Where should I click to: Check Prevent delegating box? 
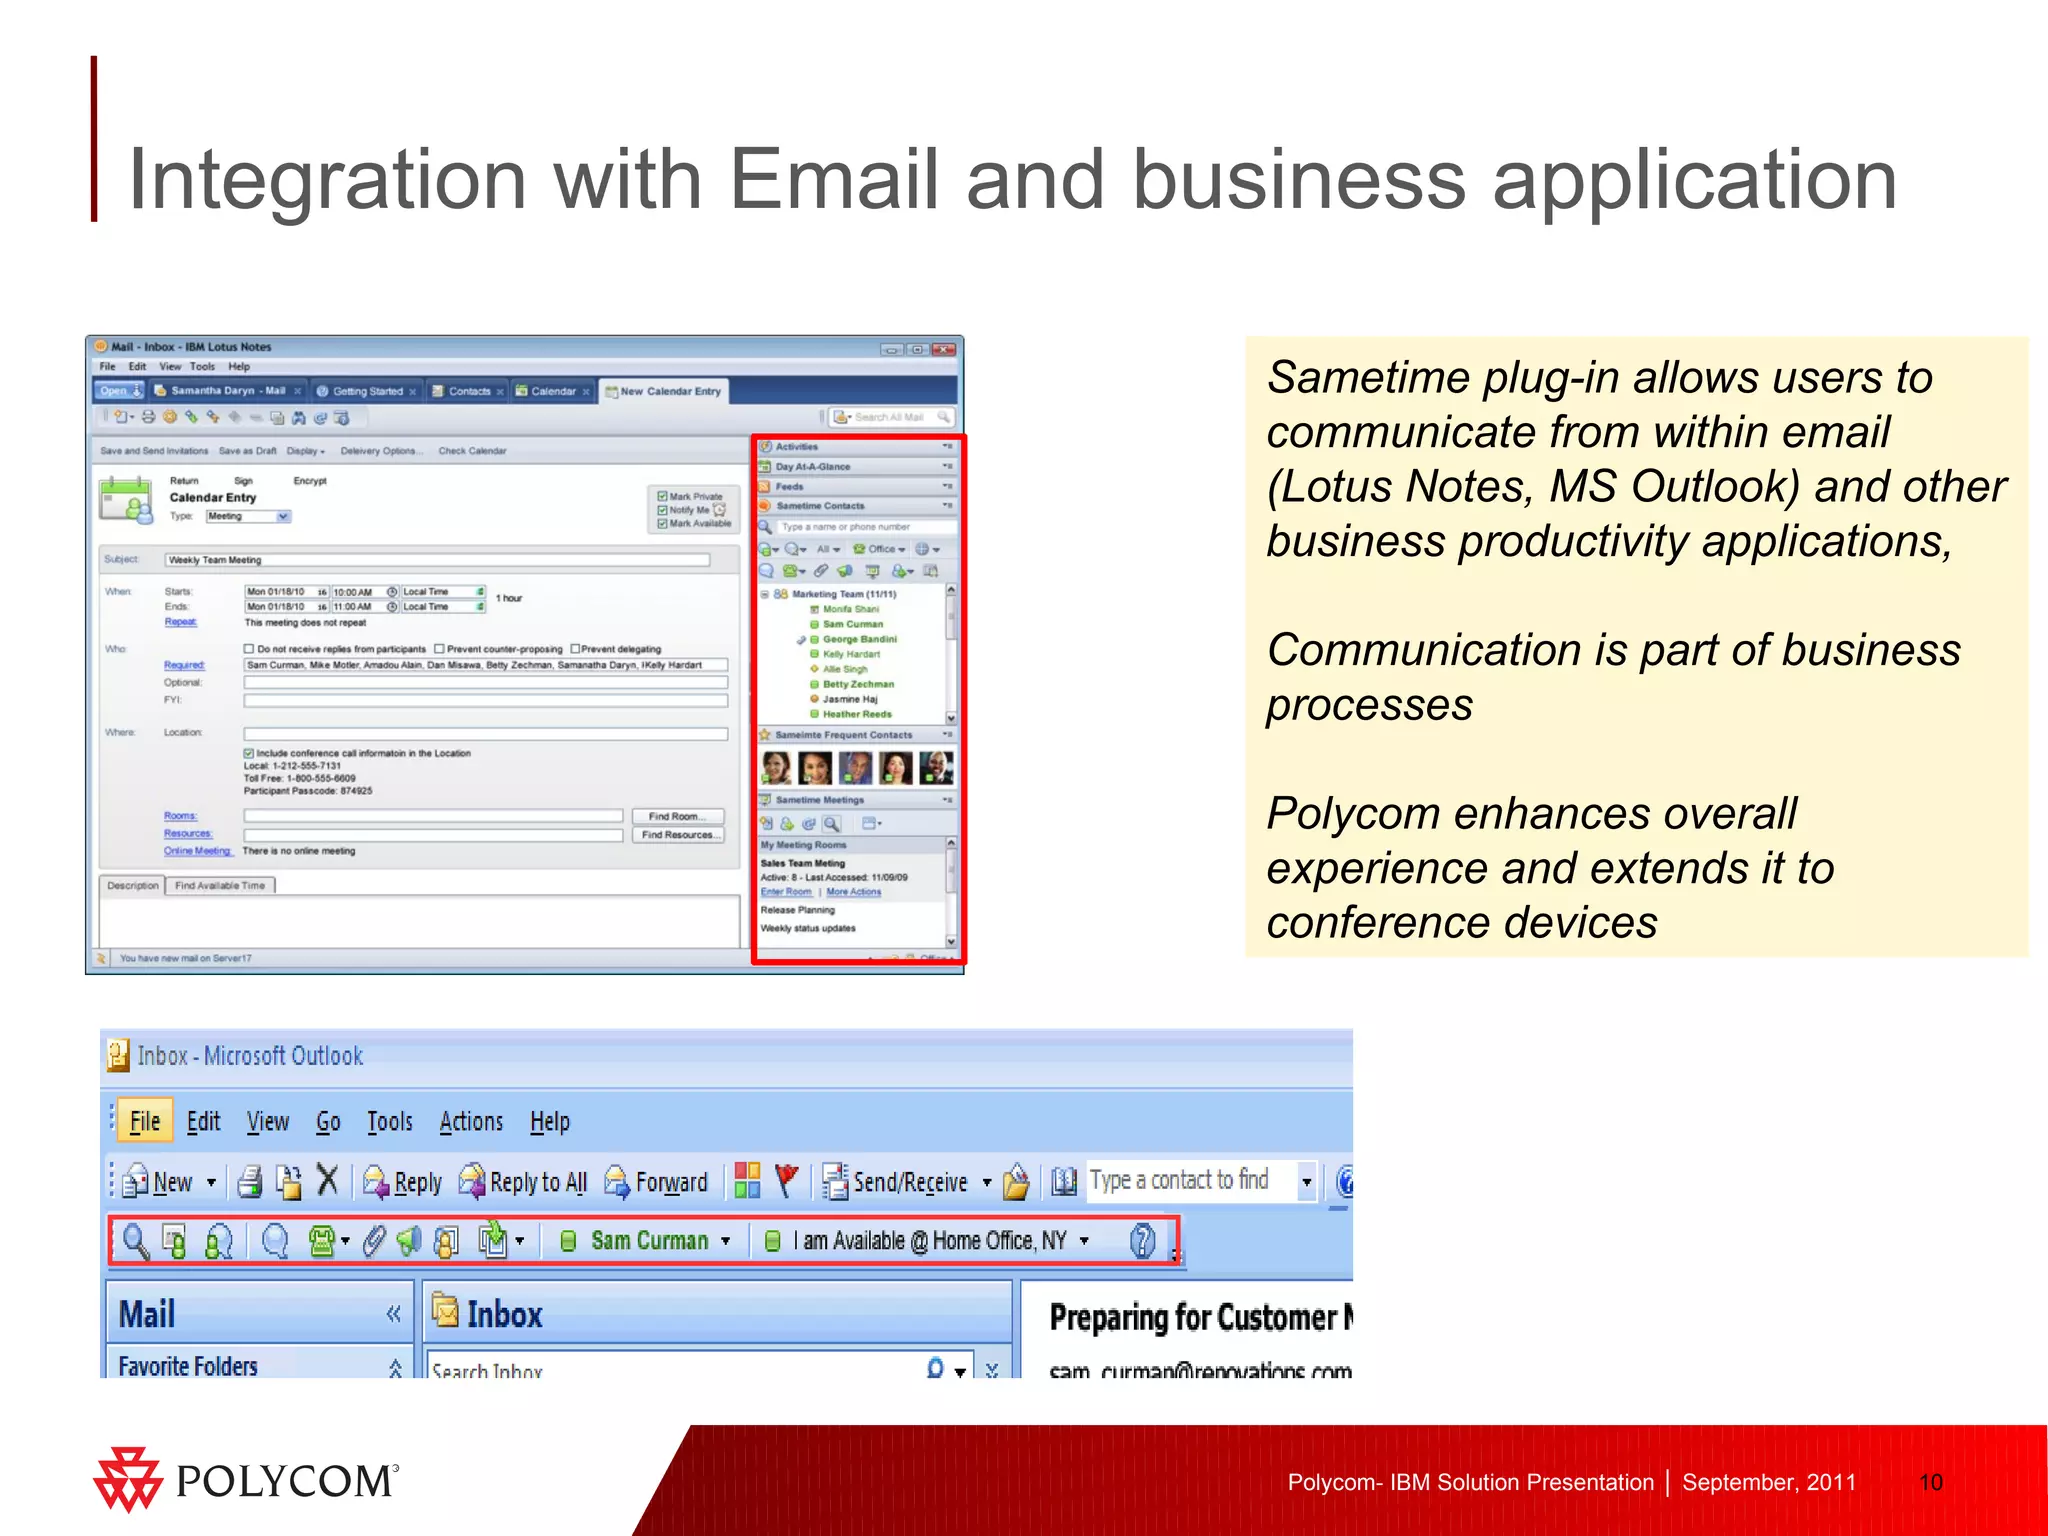pos(575,649)
